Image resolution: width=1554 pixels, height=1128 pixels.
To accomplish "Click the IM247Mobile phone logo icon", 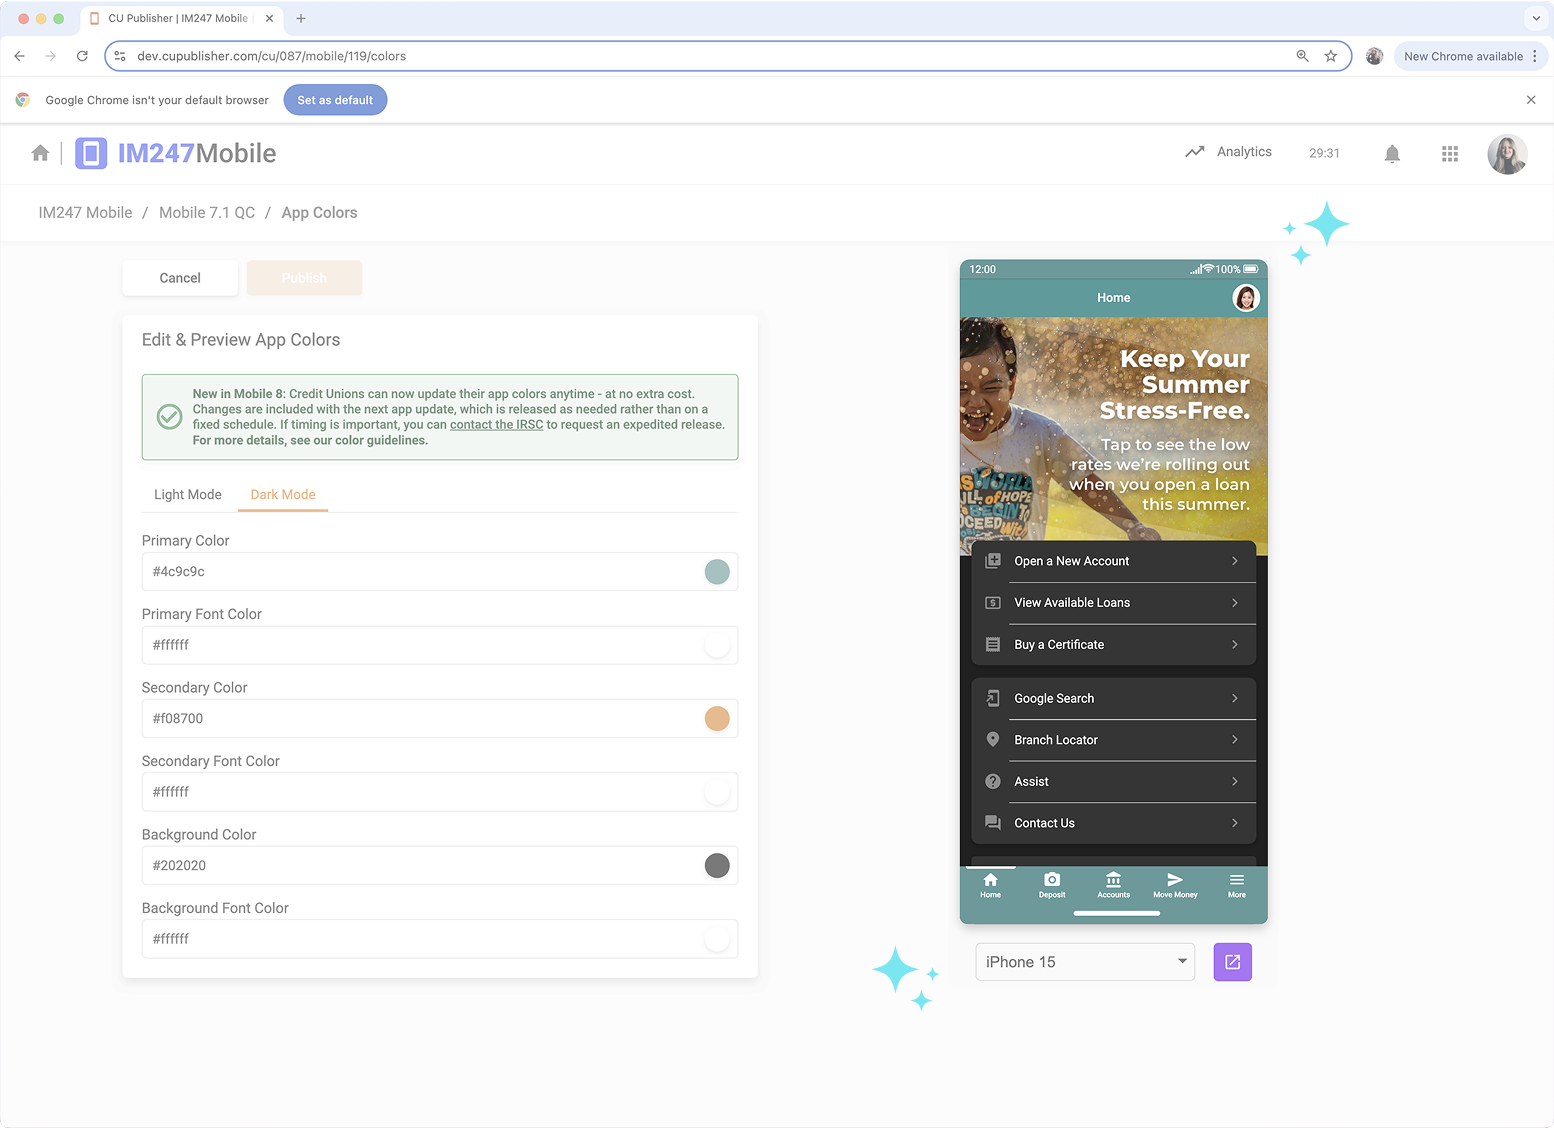I will (x=91, y=153).
